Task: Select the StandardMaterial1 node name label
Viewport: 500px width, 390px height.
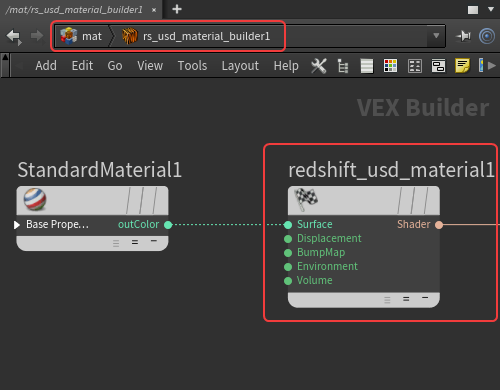Action: (100, 170)
